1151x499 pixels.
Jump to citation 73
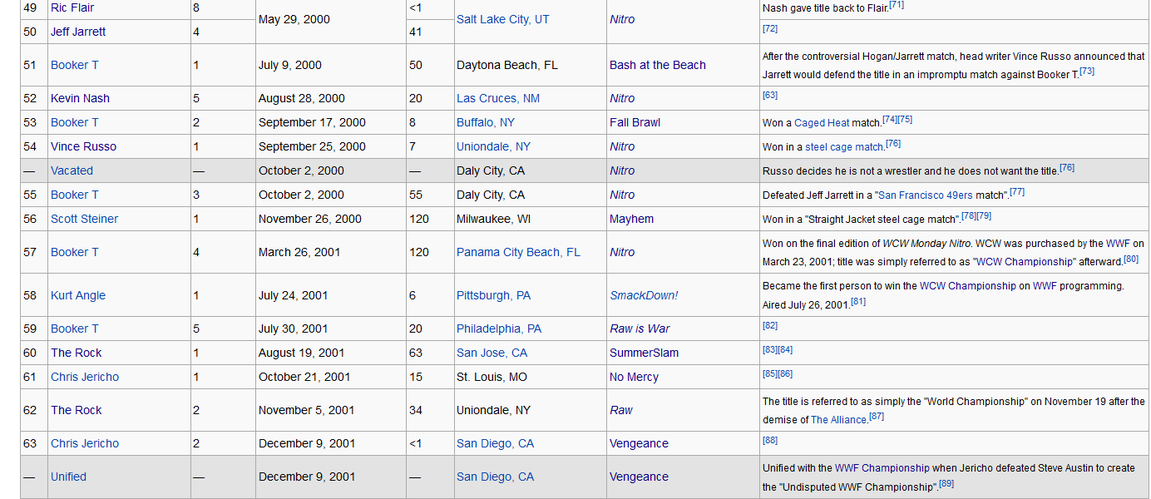(1087, 71)
